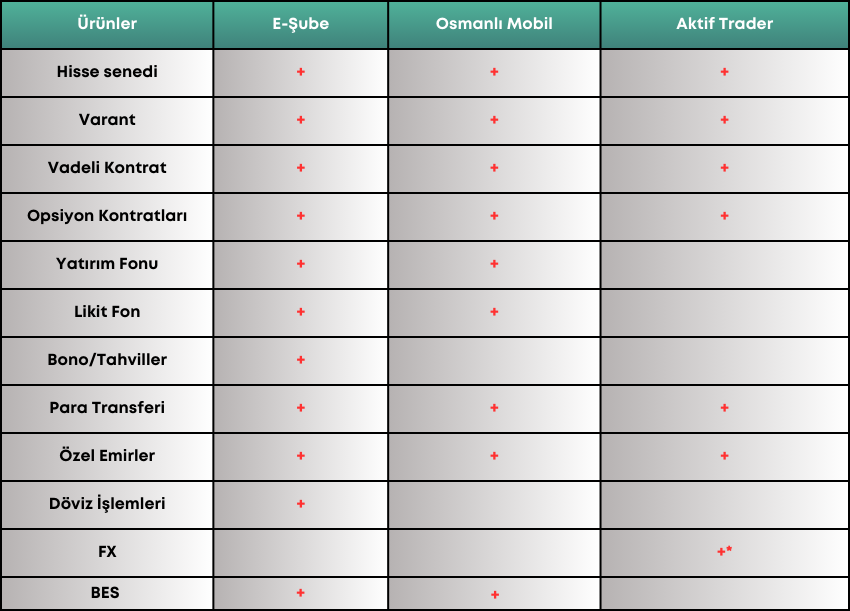Select the Opsiyon Kontratları row label

click(107, 216)
